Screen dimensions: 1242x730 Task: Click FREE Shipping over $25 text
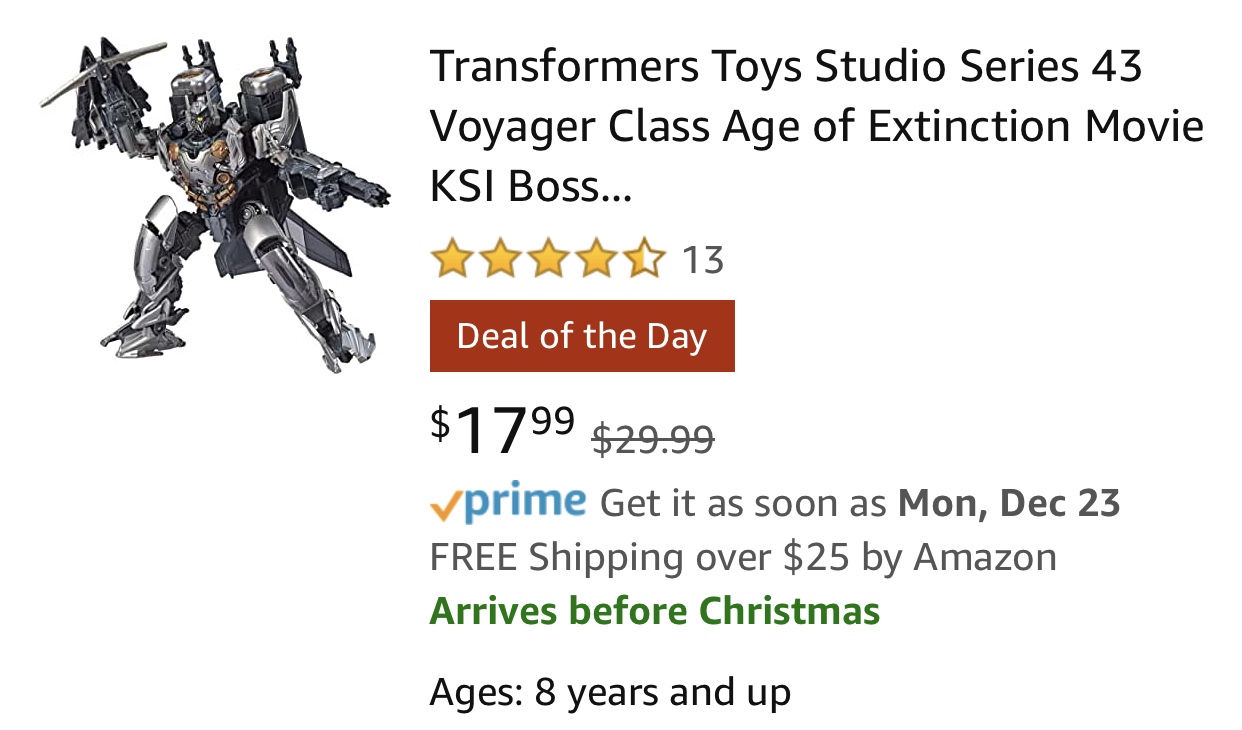pyautogui.click(x=743, y=557)
